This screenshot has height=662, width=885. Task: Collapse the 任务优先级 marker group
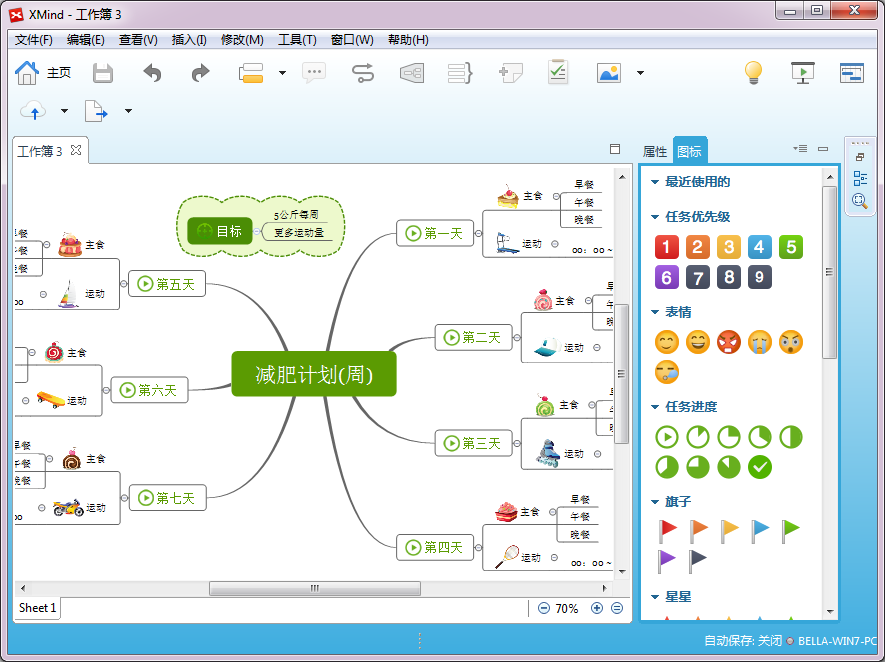(x=655, y=217)
